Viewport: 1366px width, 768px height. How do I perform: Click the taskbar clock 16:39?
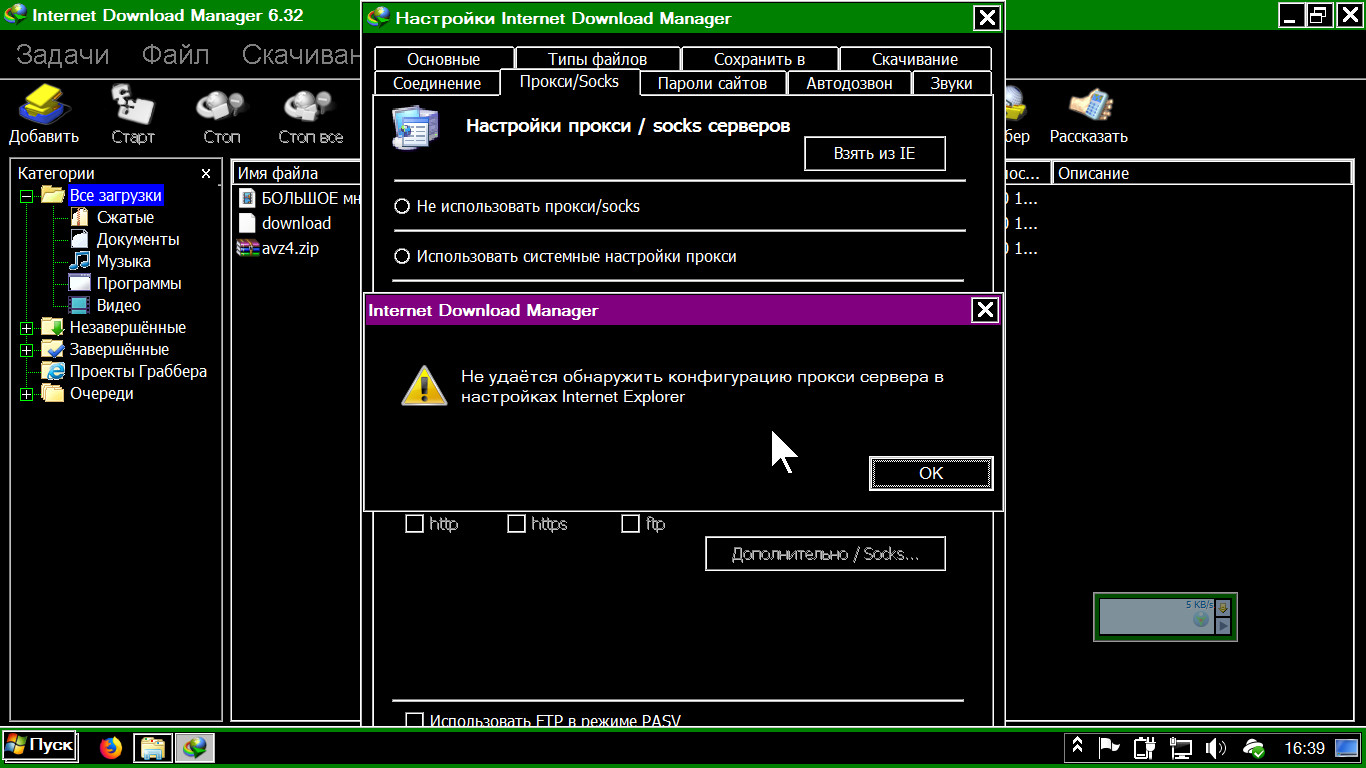[x=1305, y=748]
